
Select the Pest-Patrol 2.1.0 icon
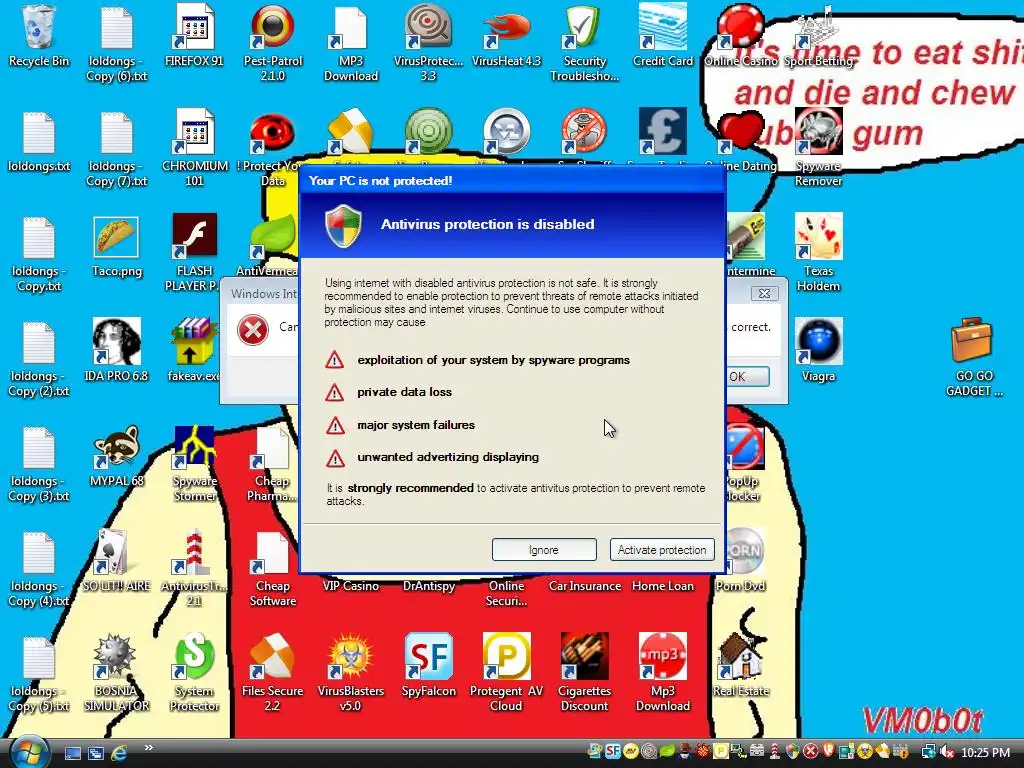pyautogui.click(x=272, y=42)
